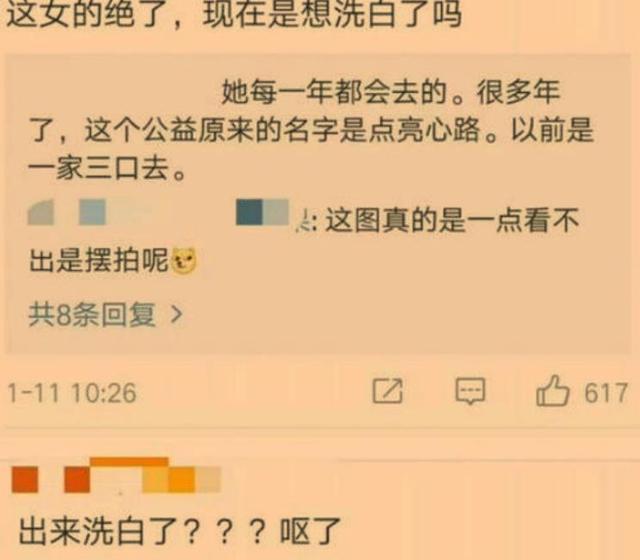Open the comment reply bubble icon
Viewport: 640px width, 560px height.
pyautogui.click(x=470, y=391)
